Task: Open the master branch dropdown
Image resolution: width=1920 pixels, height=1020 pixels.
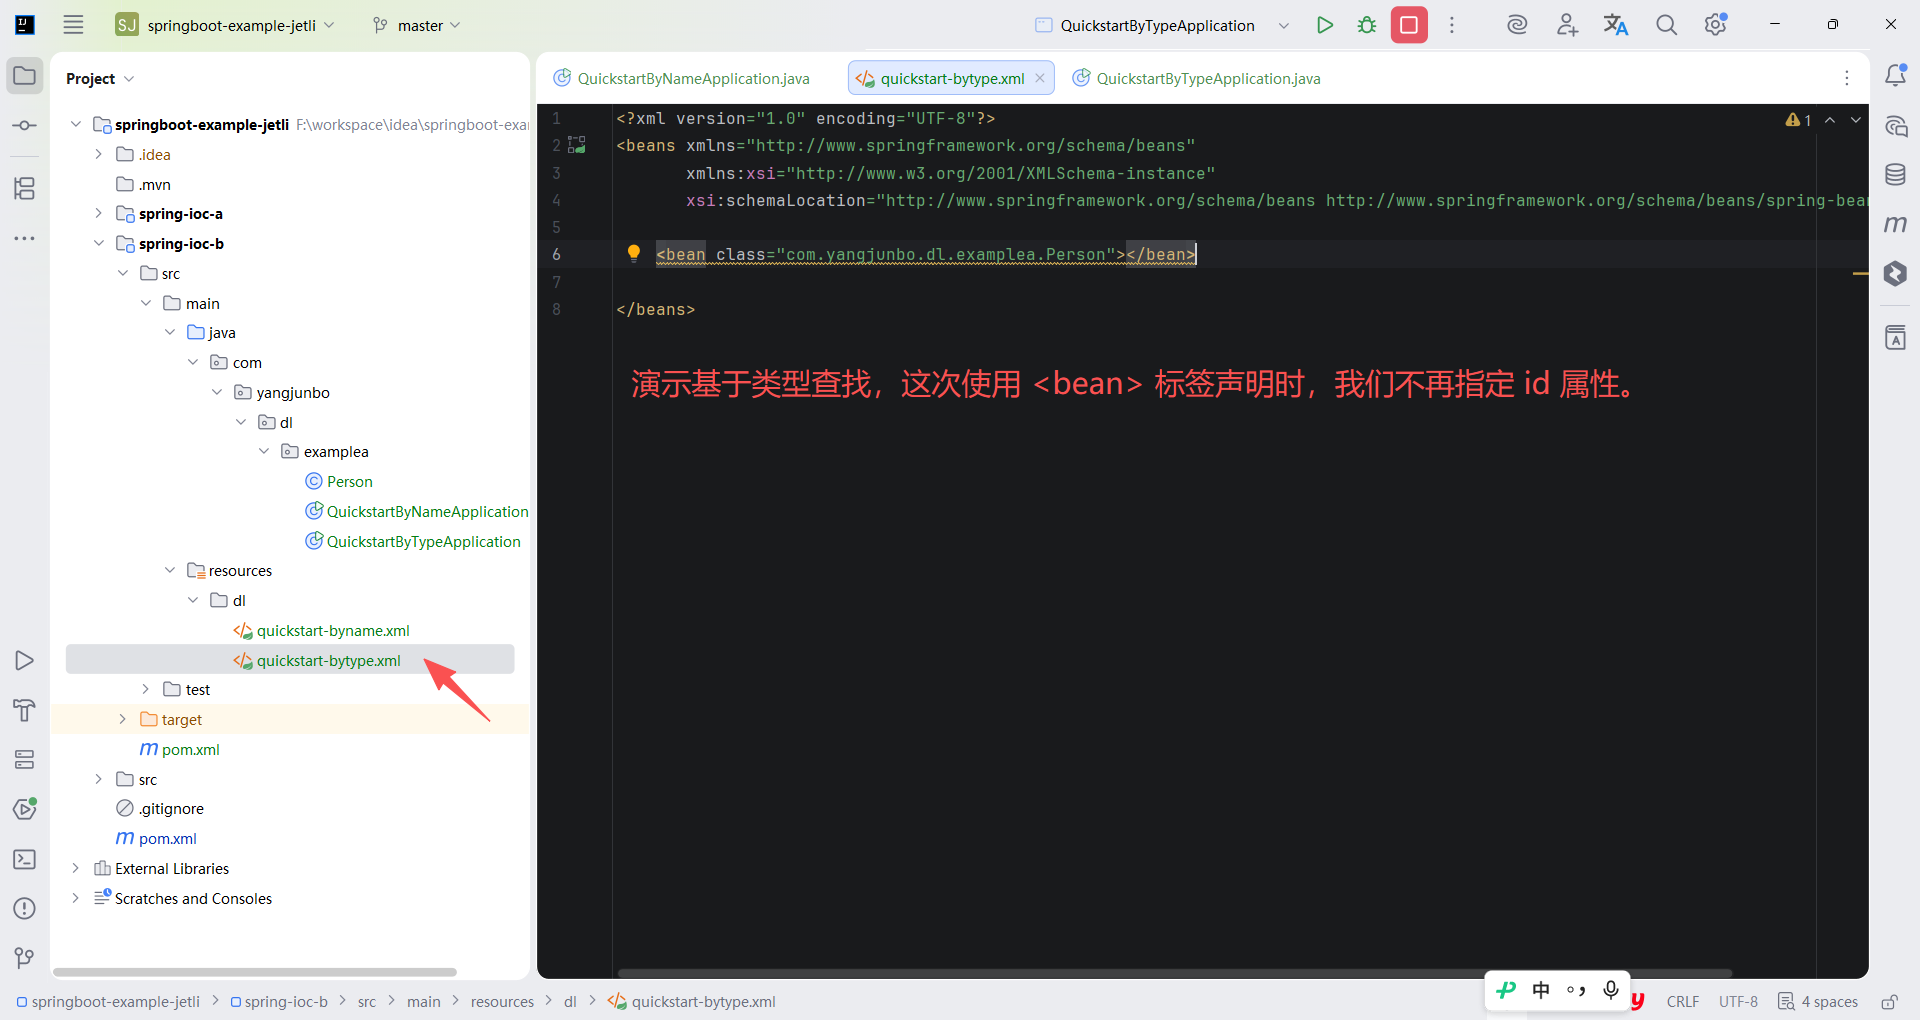Action: (417, 25)
